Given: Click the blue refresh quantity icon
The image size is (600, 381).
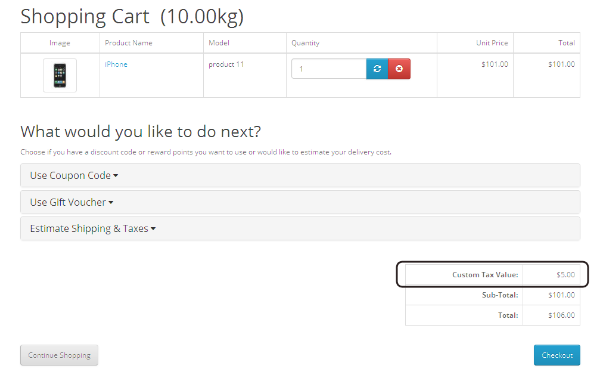Looking at the screenshot, I should [x=377, y=69].
